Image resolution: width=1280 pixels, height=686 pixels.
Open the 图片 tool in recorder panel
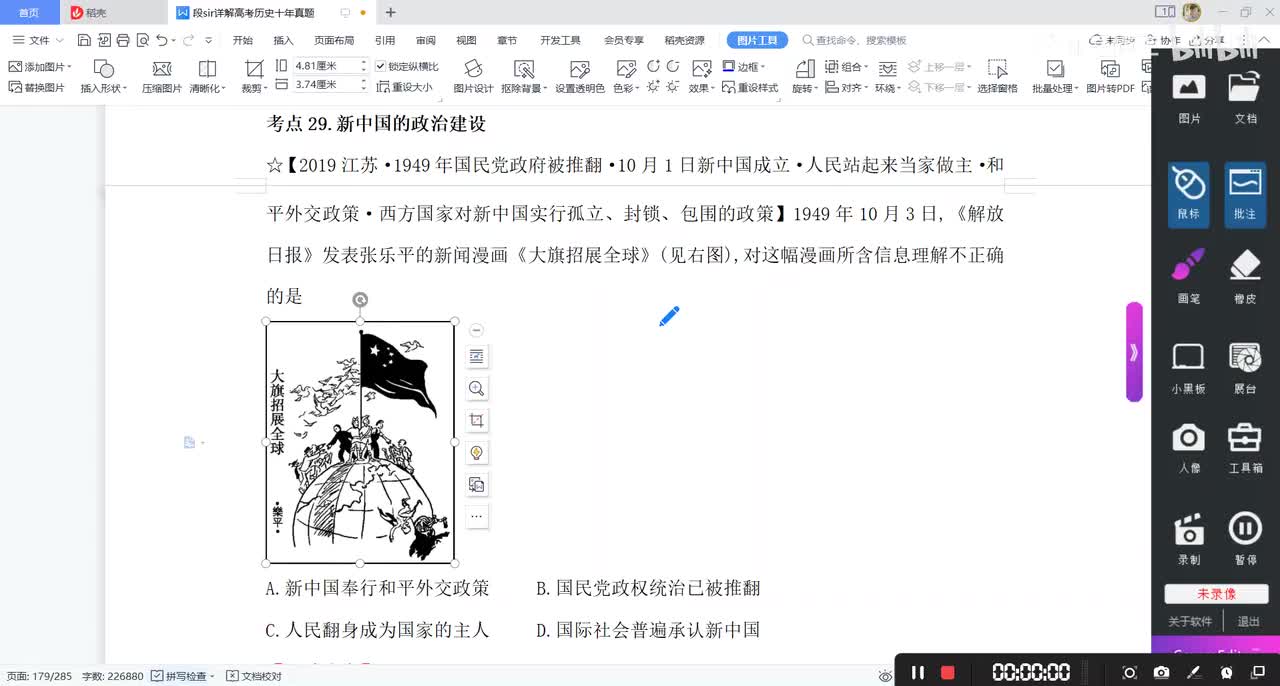[x=1189, y=97]
